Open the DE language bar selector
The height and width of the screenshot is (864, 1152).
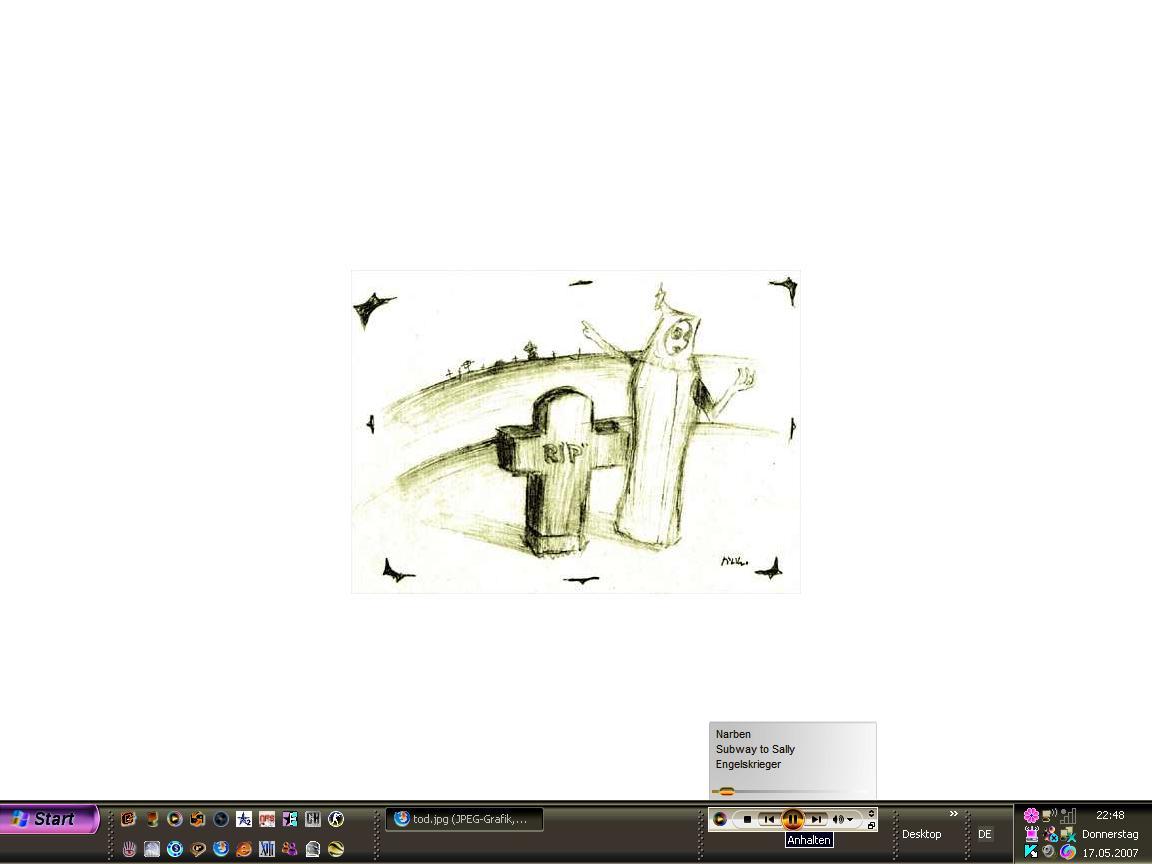tap(985, 834)
